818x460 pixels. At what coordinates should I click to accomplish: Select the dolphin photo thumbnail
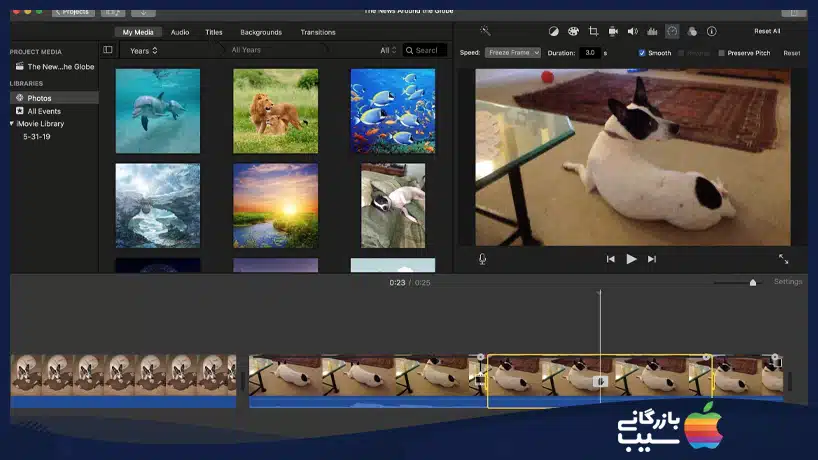tap(158, 111)
